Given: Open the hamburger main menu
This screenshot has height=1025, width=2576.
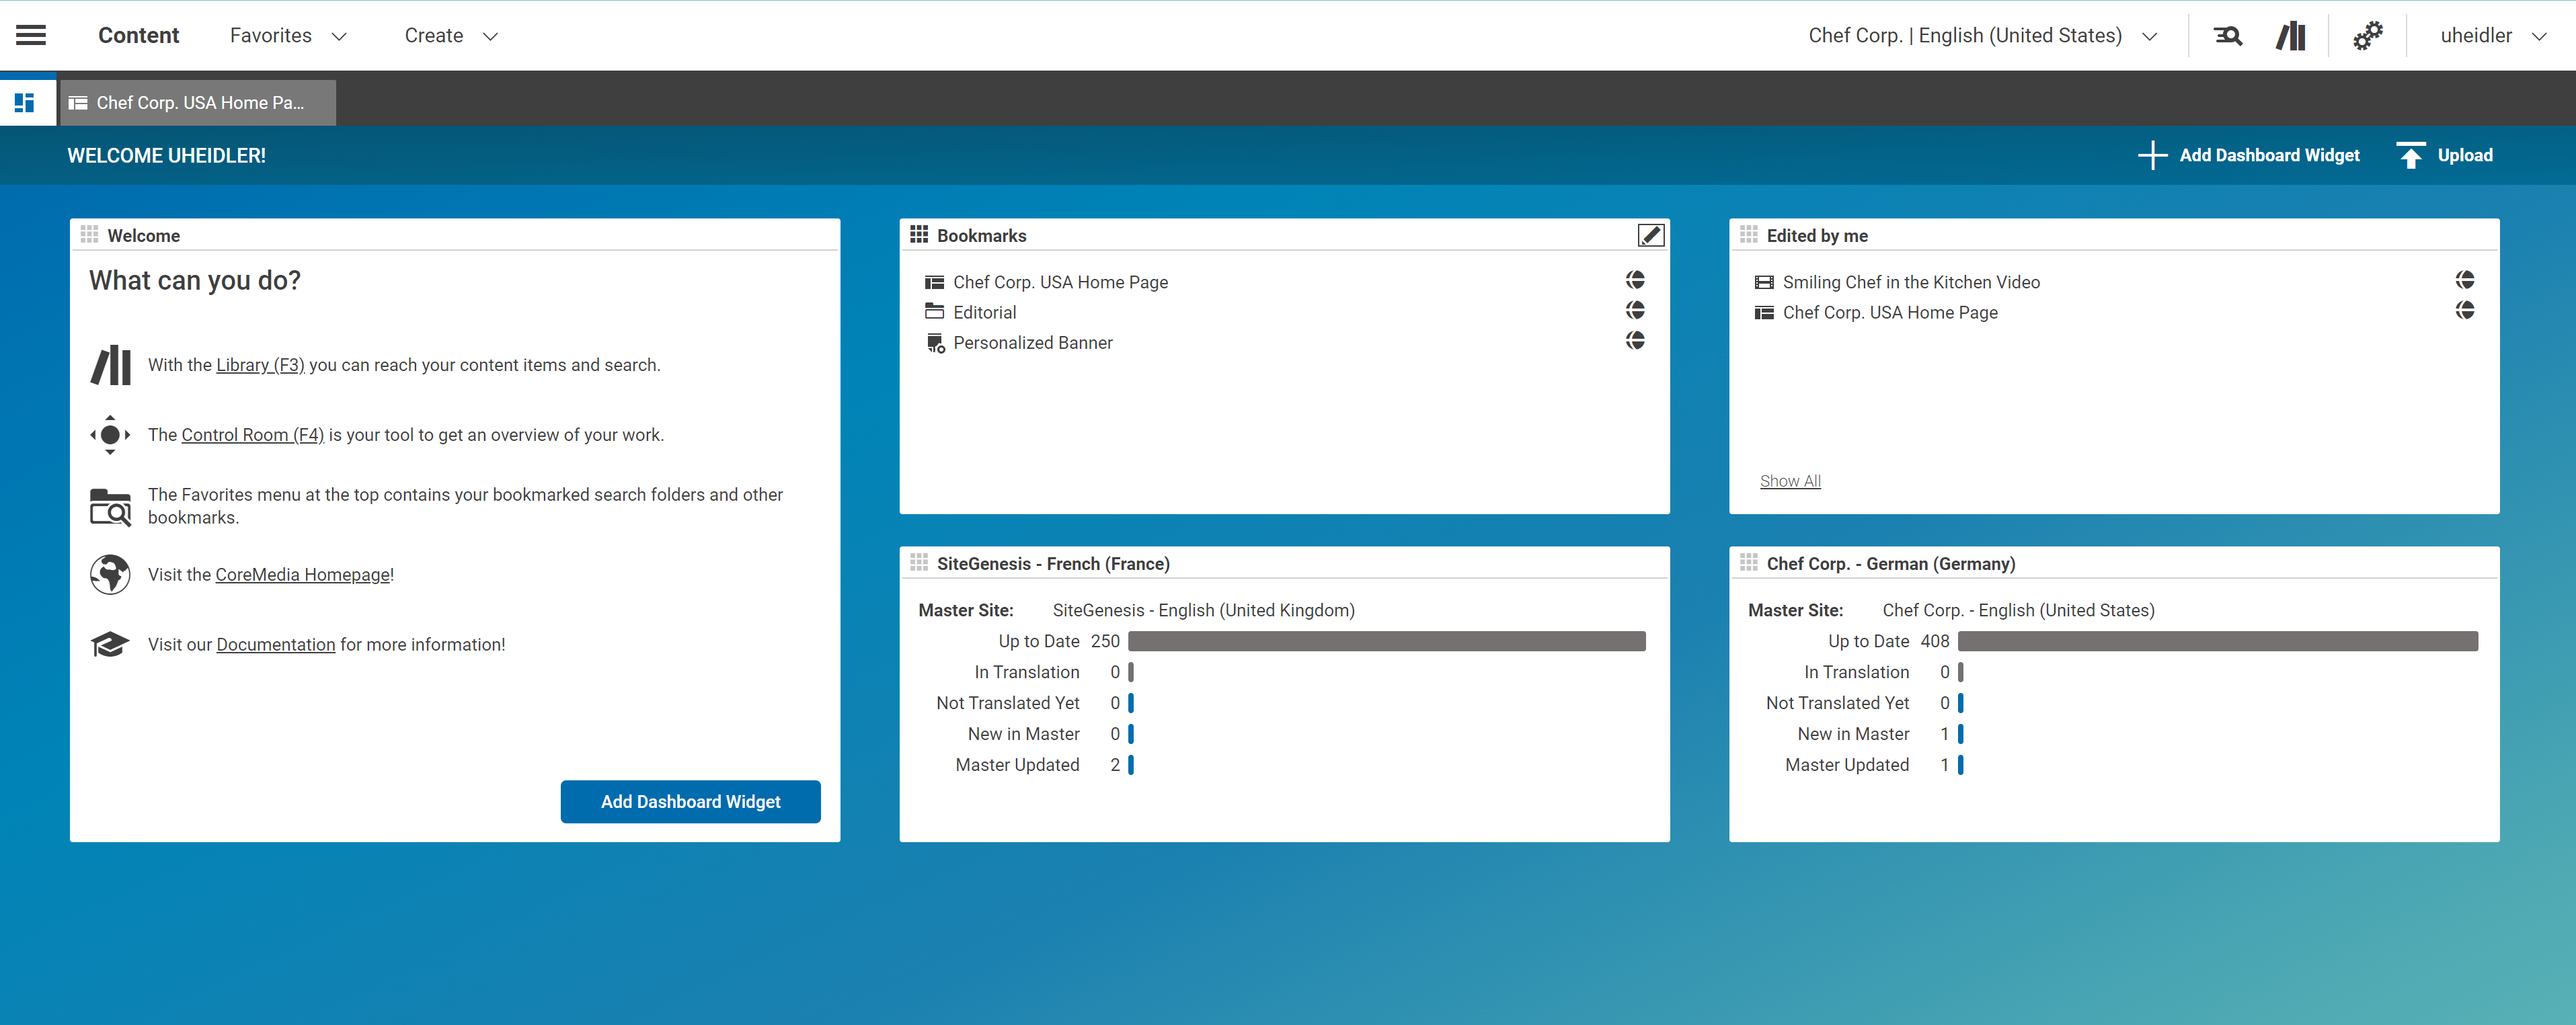Looking at the screenshot, I should coord(31,36).
